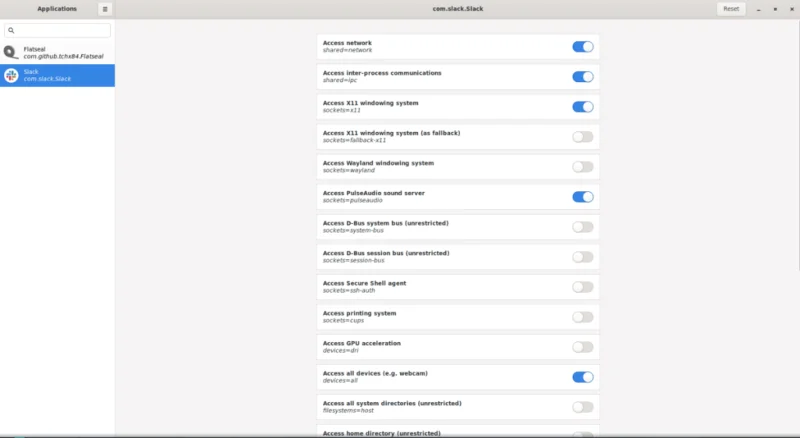Viewport: 800px width, 438px height.
Task: Click the com.slack.Slack window title
Action: click(x=458, y=9)
